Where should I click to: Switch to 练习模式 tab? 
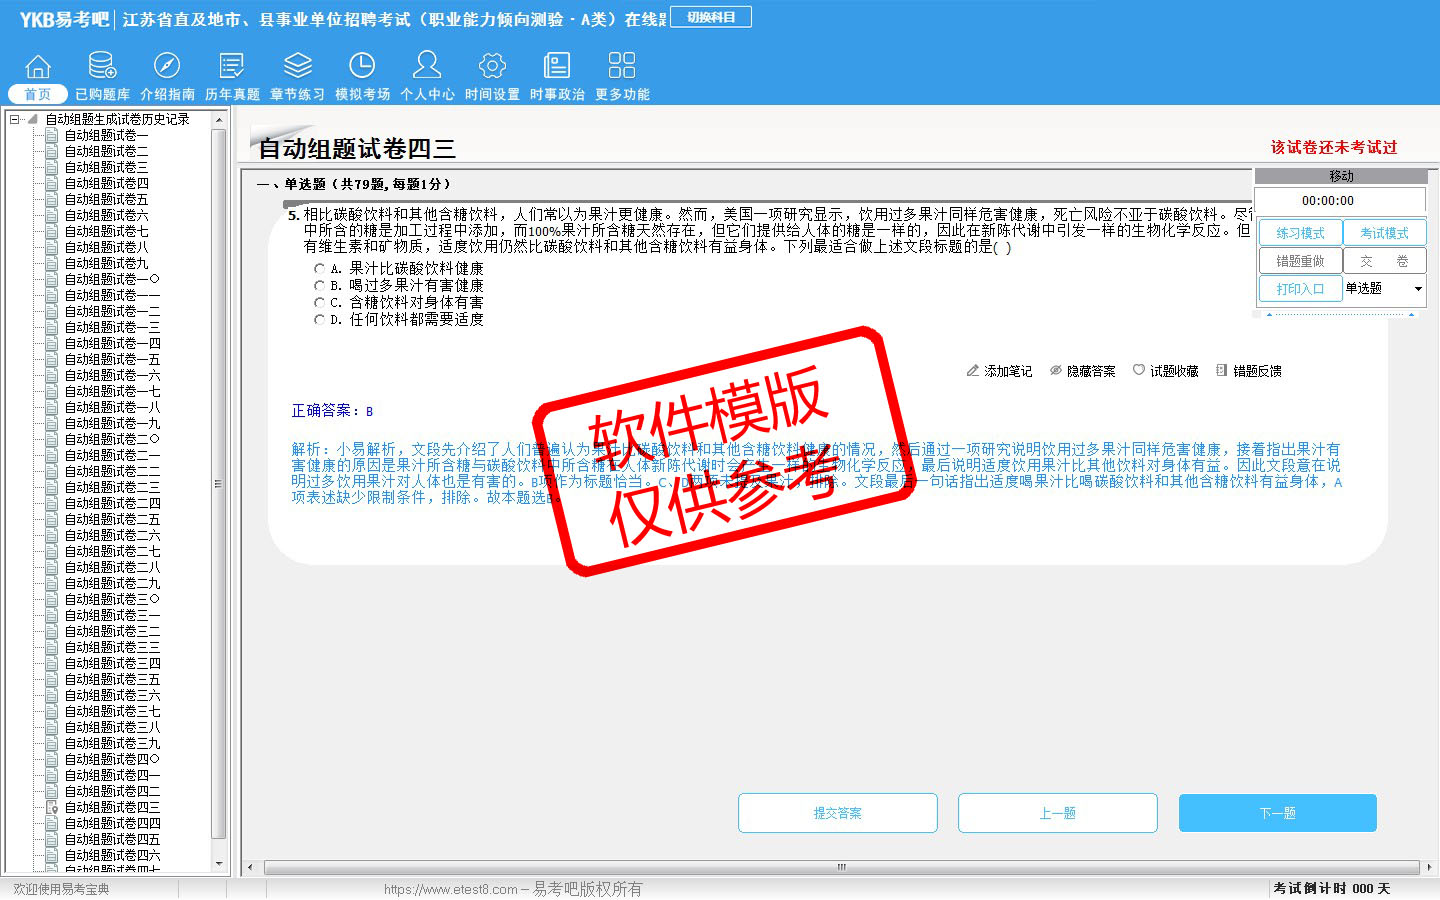[x=1300, y=233]
